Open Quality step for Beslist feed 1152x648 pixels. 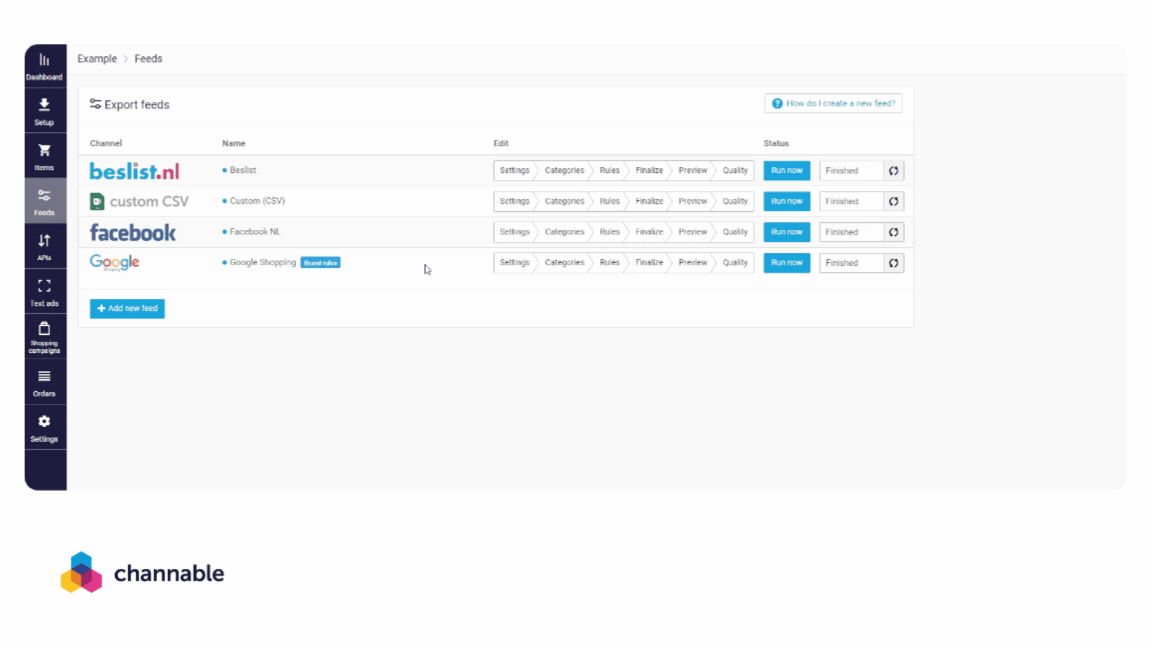[x=735, y=170]
